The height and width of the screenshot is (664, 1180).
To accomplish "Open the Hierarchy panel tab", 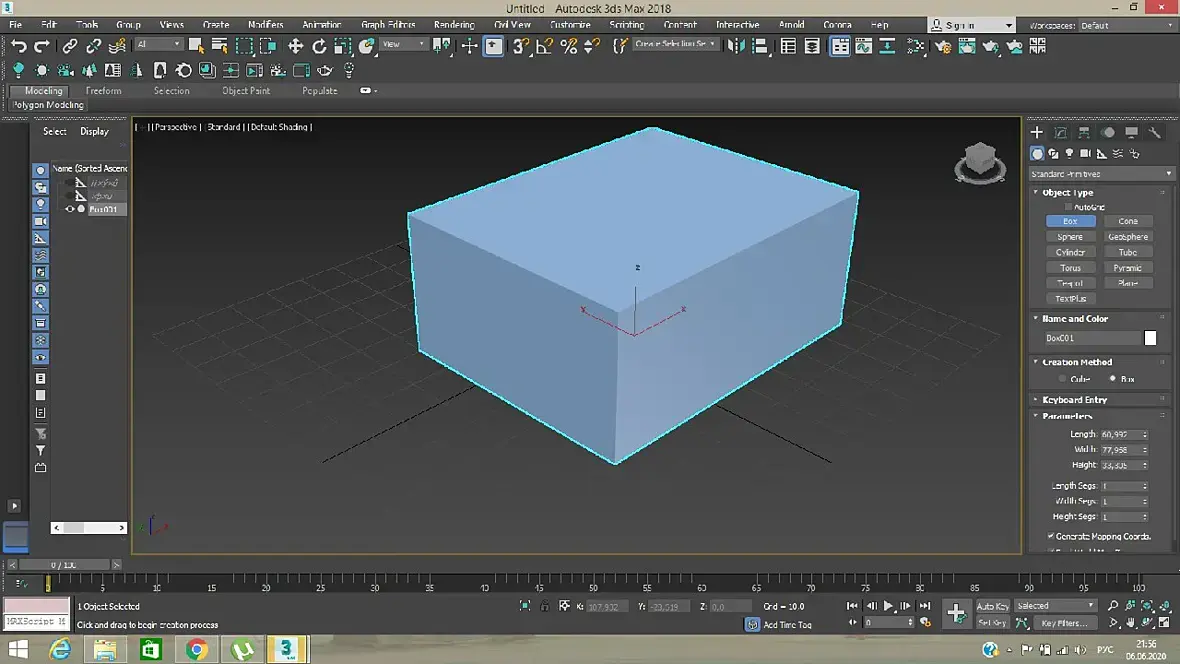I will (x=1084, y=132).
